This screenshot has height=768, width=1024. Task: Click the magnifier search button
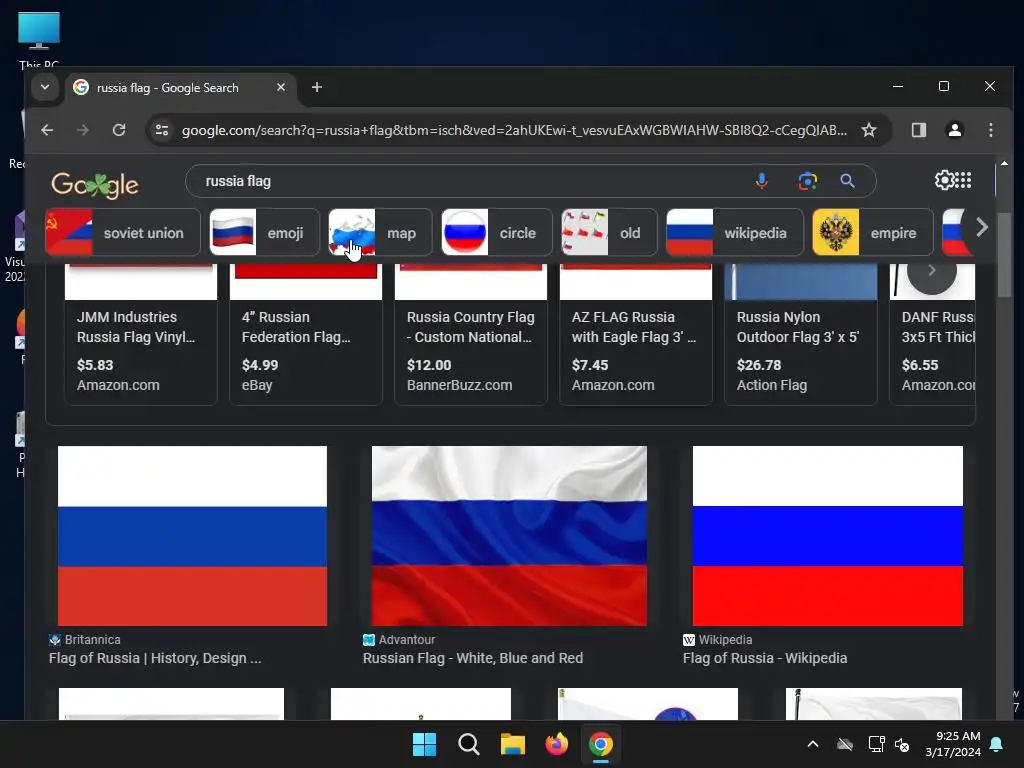(x=848, y=181)
